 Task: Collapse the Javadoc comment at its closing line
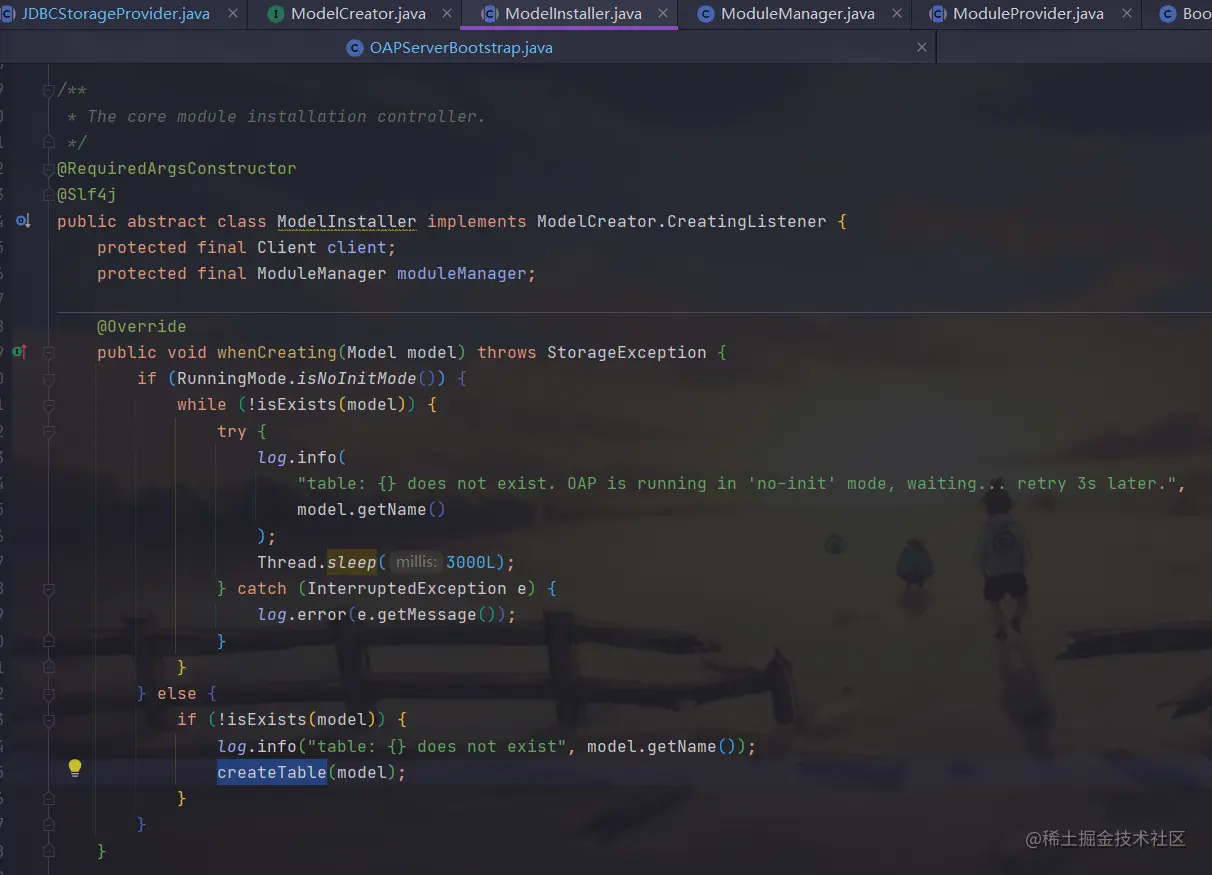pyautogui.click(x=48, y=142)
